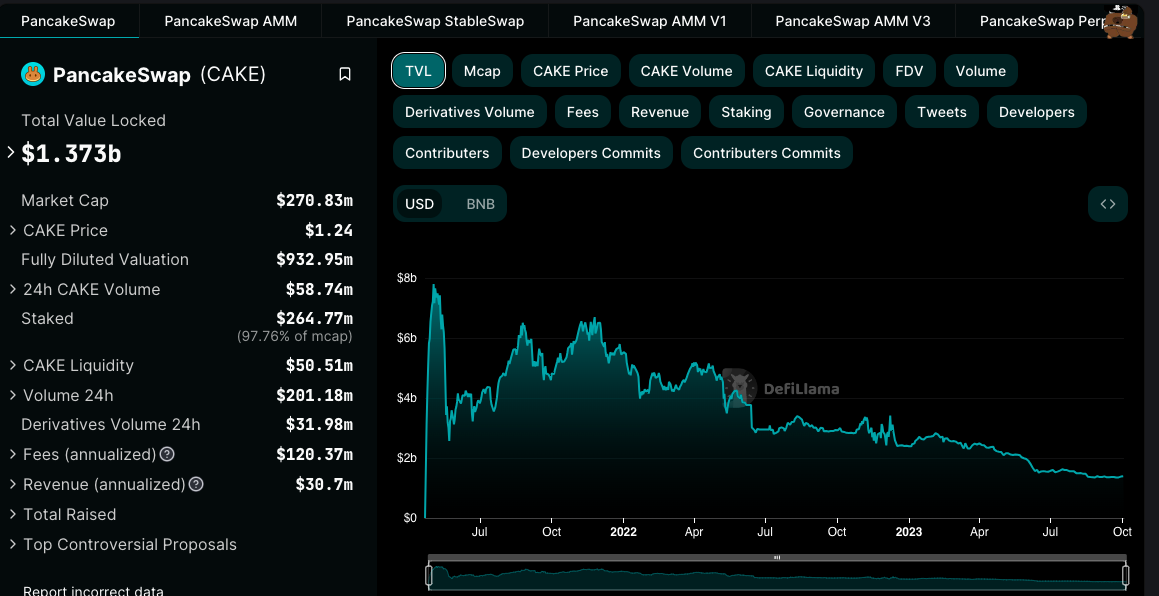This screenshot has width=1159, height=596.
Task: Click the left handle of time range slider
Action: tap(429, 575)
